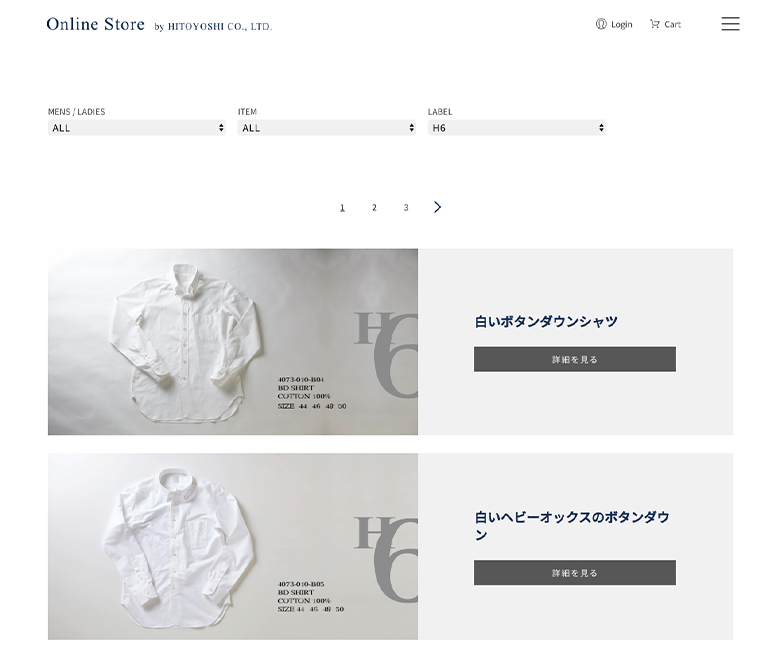View details of 白いボタンダウンシャツ
The width and height of the screenshot is (780, 650).
tap(575, 359)
